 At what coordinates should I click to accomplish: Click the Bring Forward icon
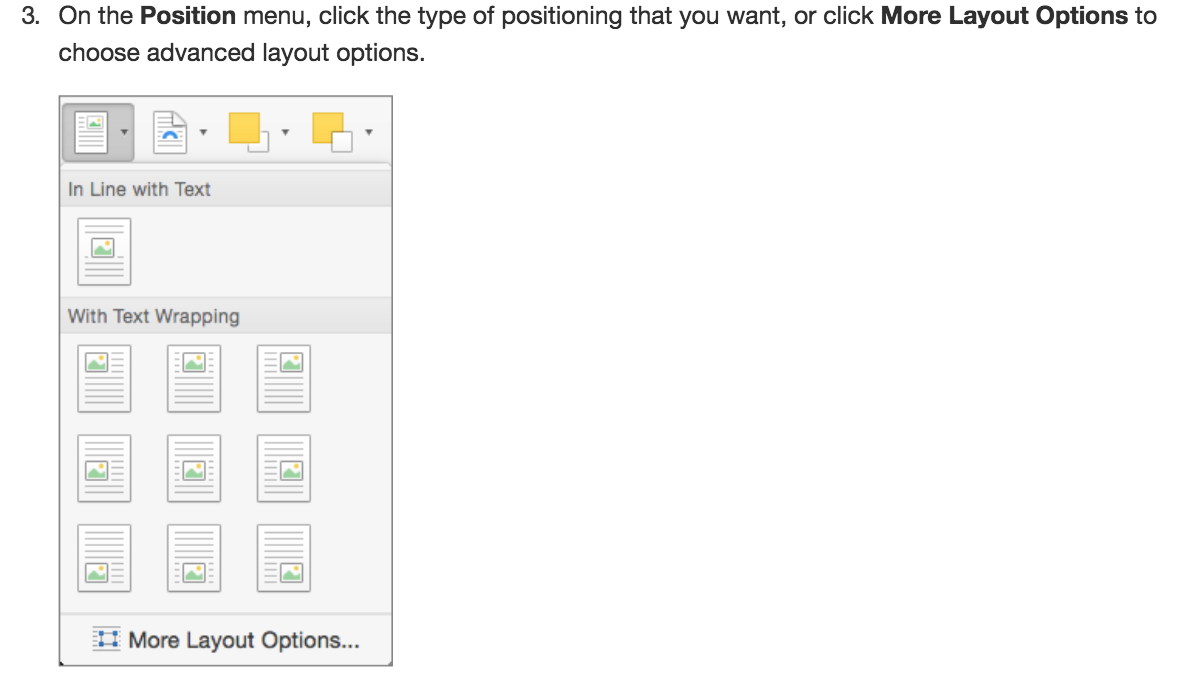[247, 132]
